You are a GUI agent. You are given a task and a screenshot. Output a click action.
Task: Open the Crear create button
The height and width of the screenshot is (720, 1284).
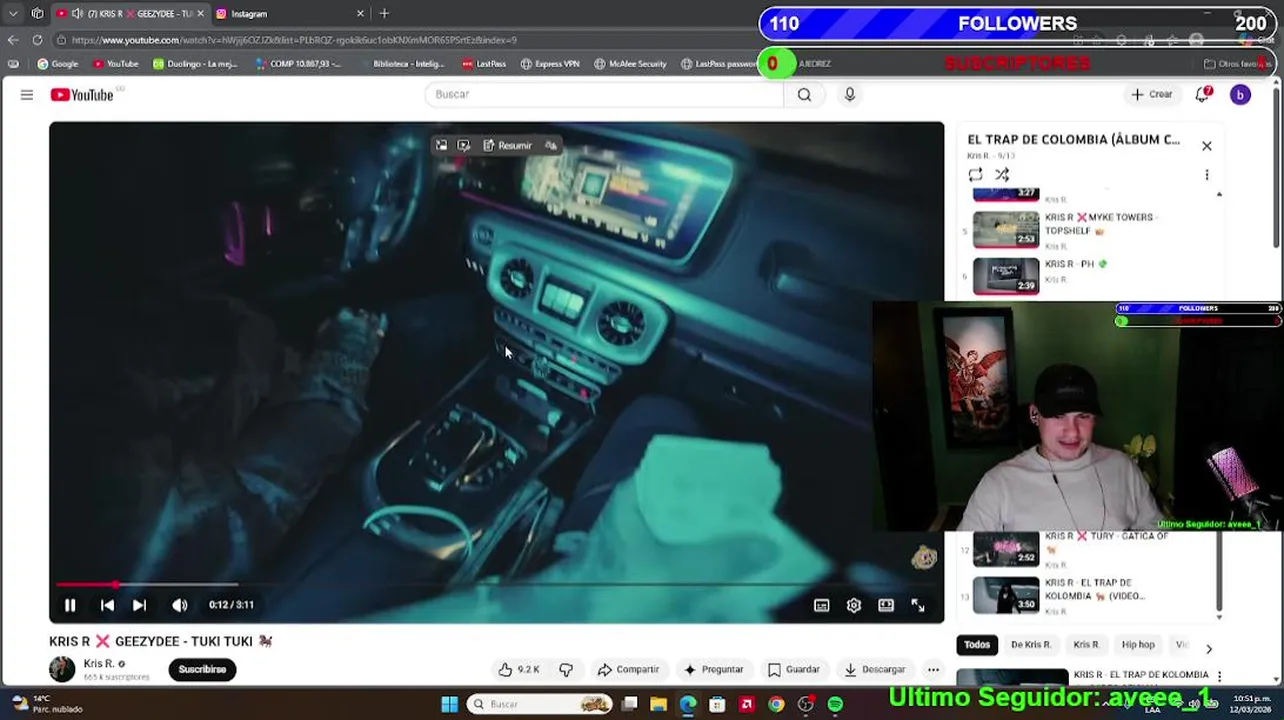coord(1151,94)
